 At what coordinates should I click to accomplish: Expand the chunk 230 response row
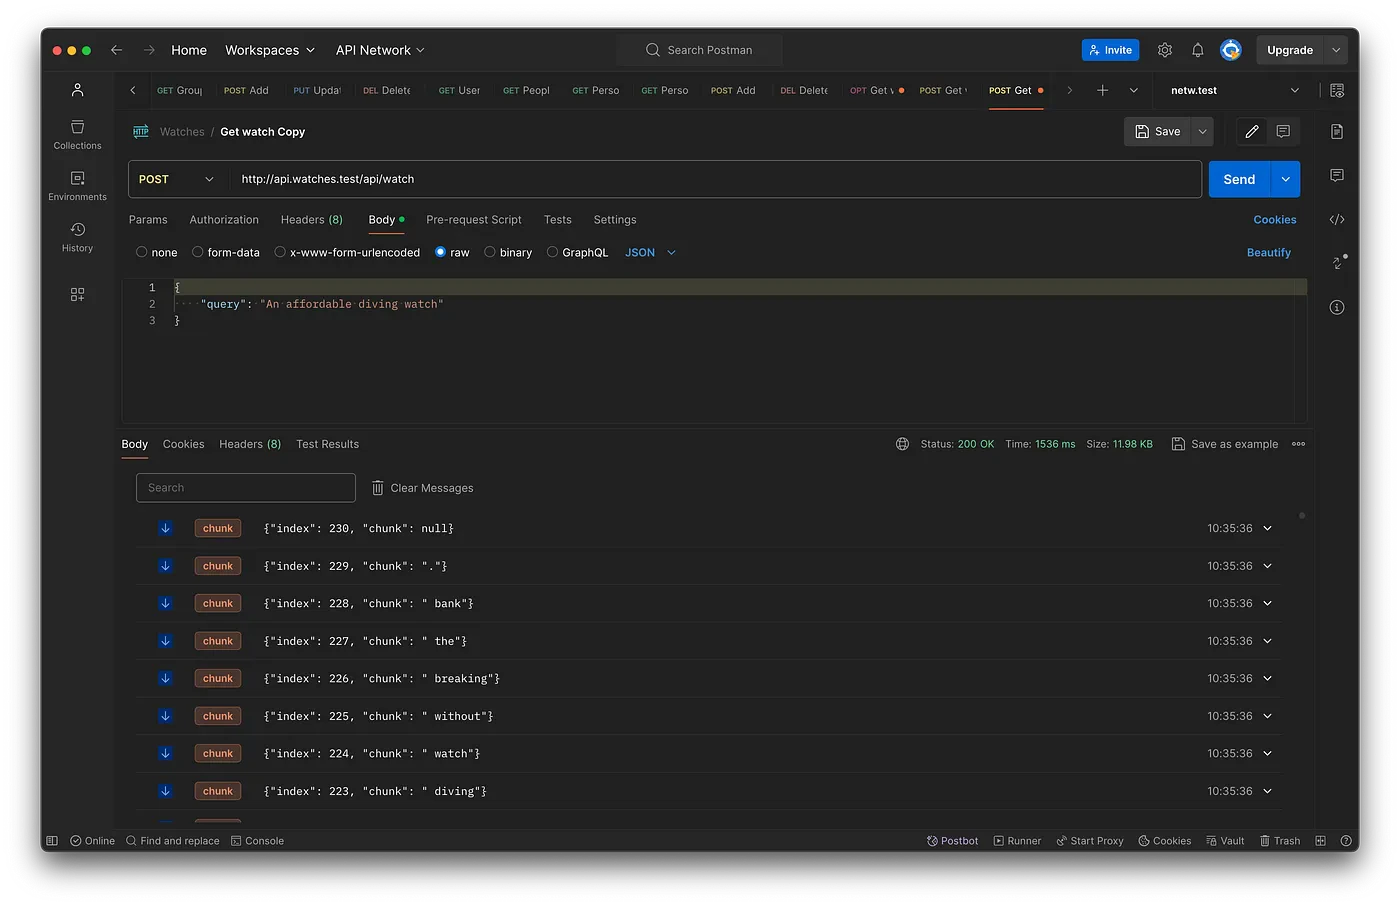pos(1266,527)
